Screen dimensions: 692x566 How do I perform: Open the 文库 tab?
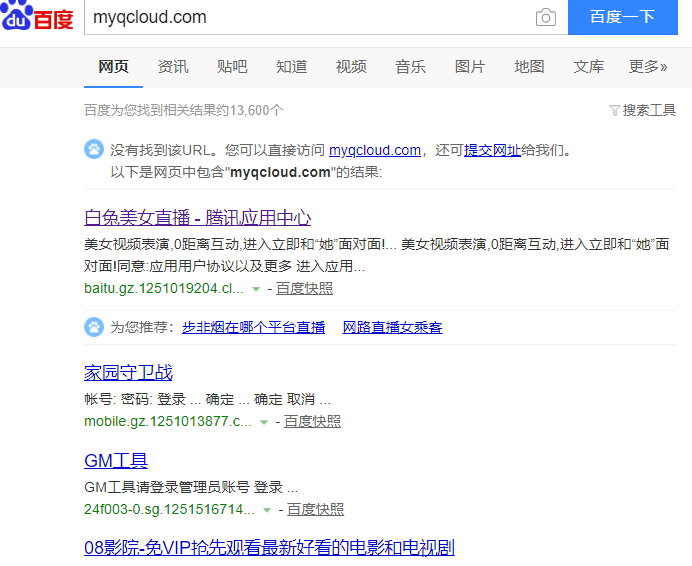(588, 67)
